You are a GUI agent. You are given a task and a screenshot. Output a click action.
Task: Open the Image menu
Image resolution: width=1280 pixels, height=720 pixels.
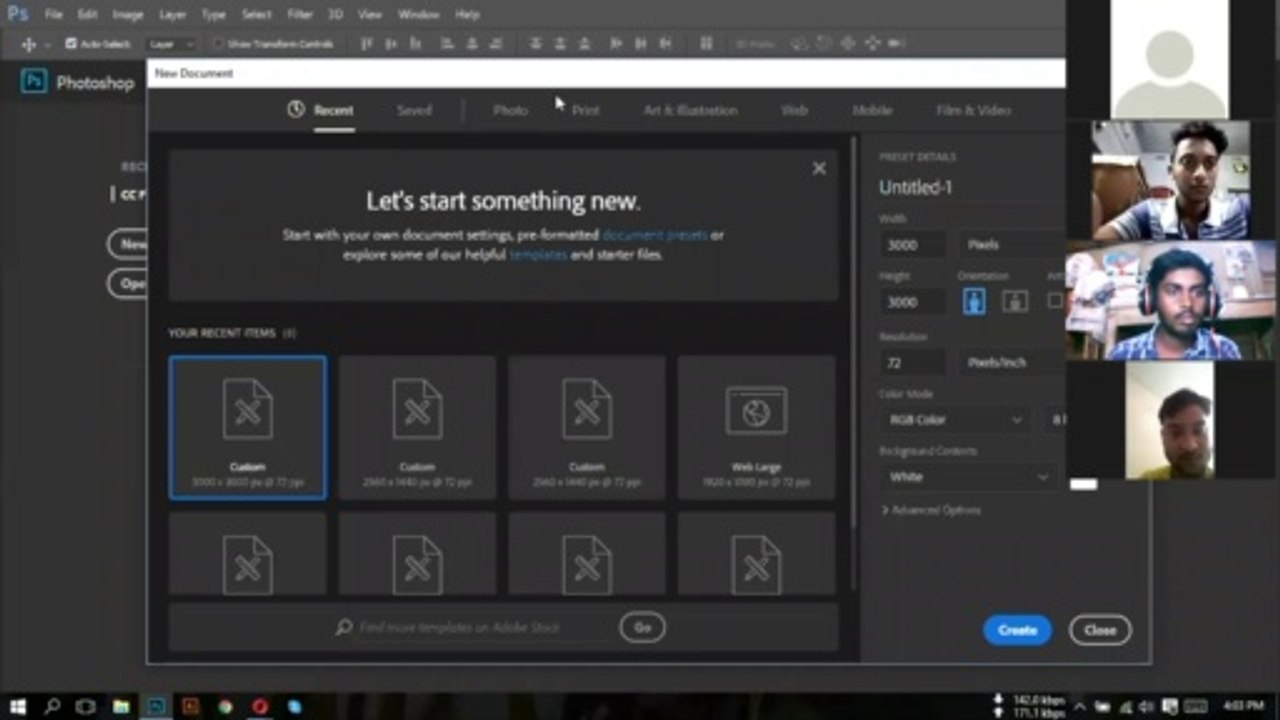click(x=128, y=15)
